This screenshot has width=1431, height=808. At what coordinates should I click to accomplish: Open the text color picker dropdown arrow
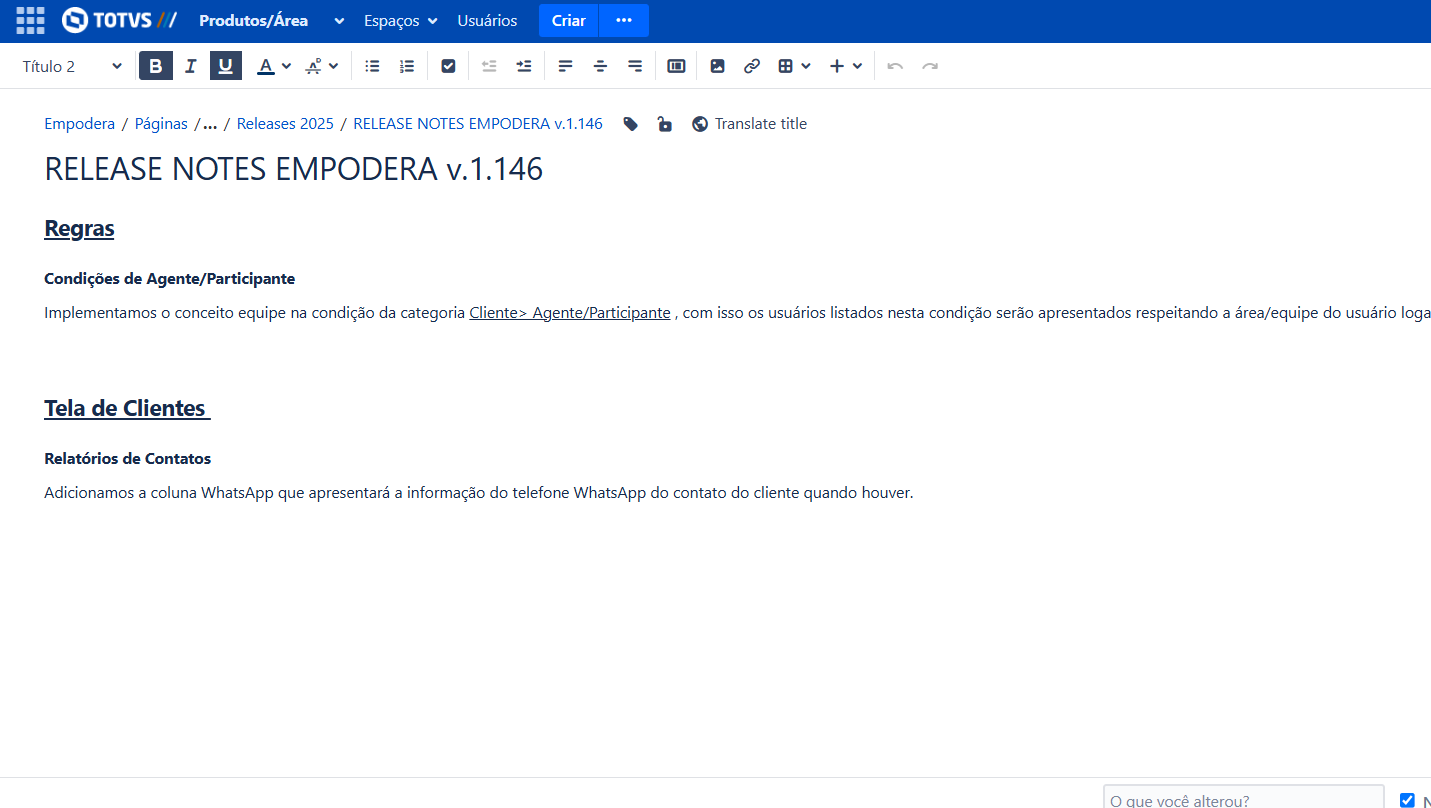pos(287,66)
